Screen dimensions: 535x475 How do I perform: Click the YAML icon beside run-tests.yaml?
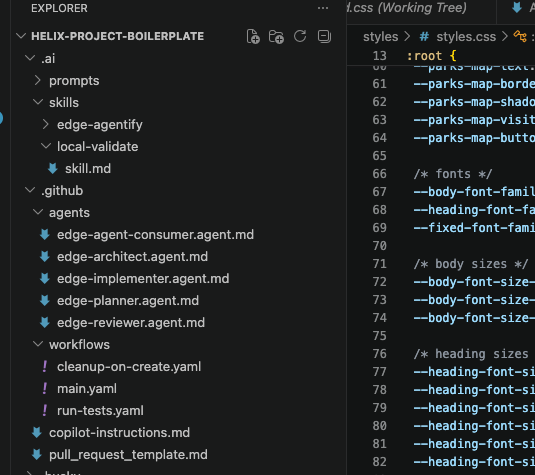(45, 411)
